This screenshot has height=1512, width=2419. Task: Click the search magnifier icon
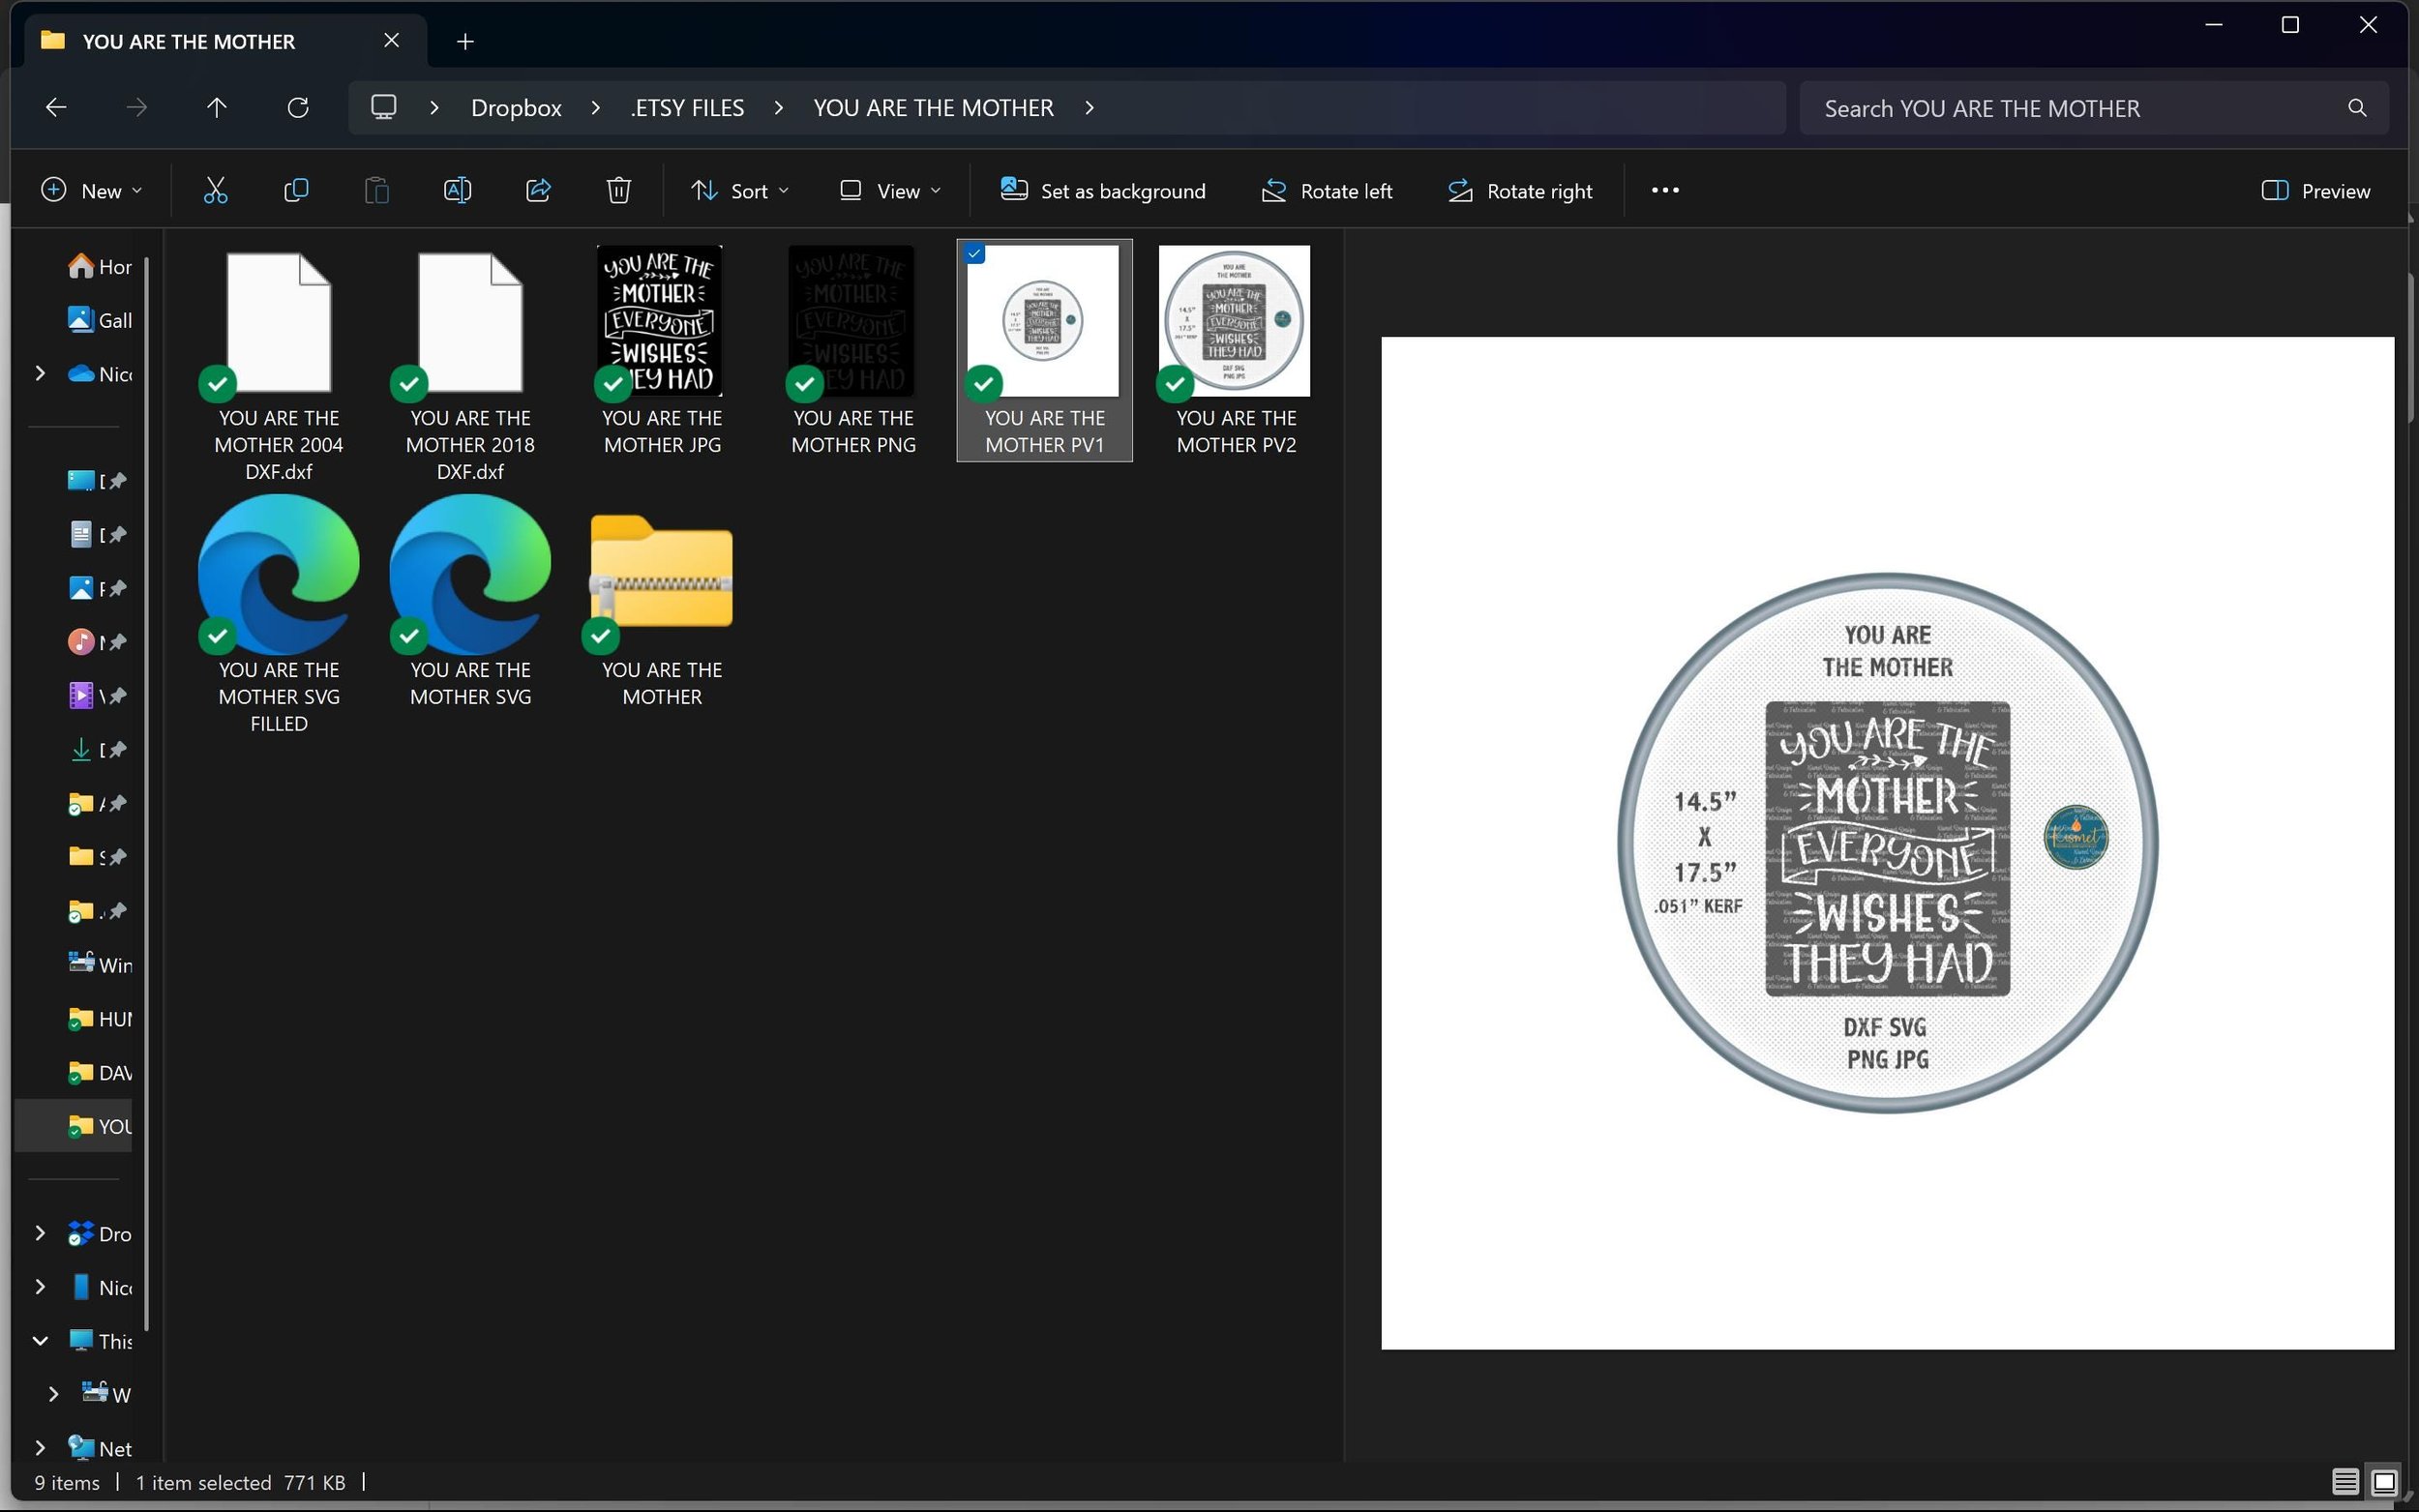[2357, 108]
